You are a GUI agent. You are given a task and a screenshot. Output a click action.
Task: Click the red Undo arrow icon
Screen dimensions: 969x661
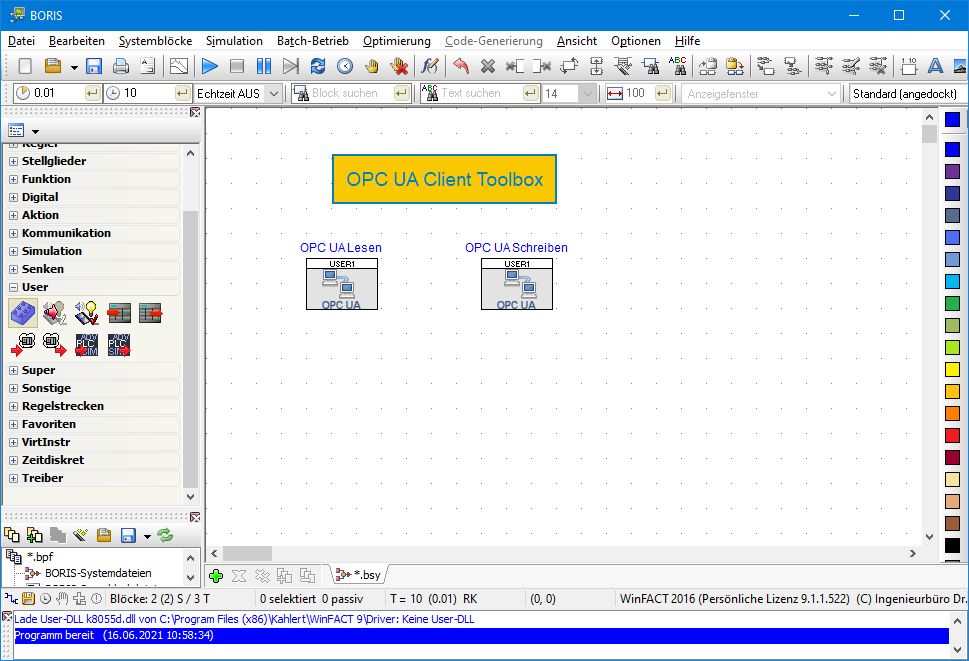460,65
